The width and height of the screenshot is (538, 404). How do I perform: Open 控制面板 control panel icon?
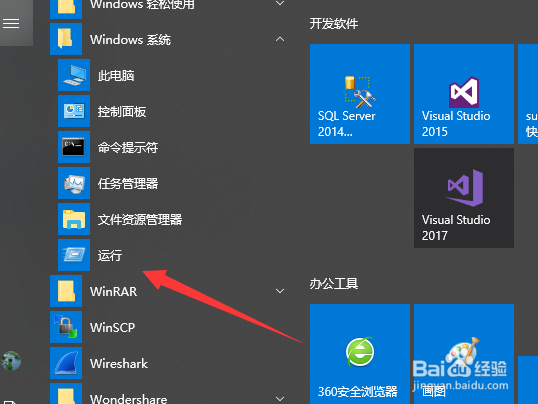pos(74,111)
